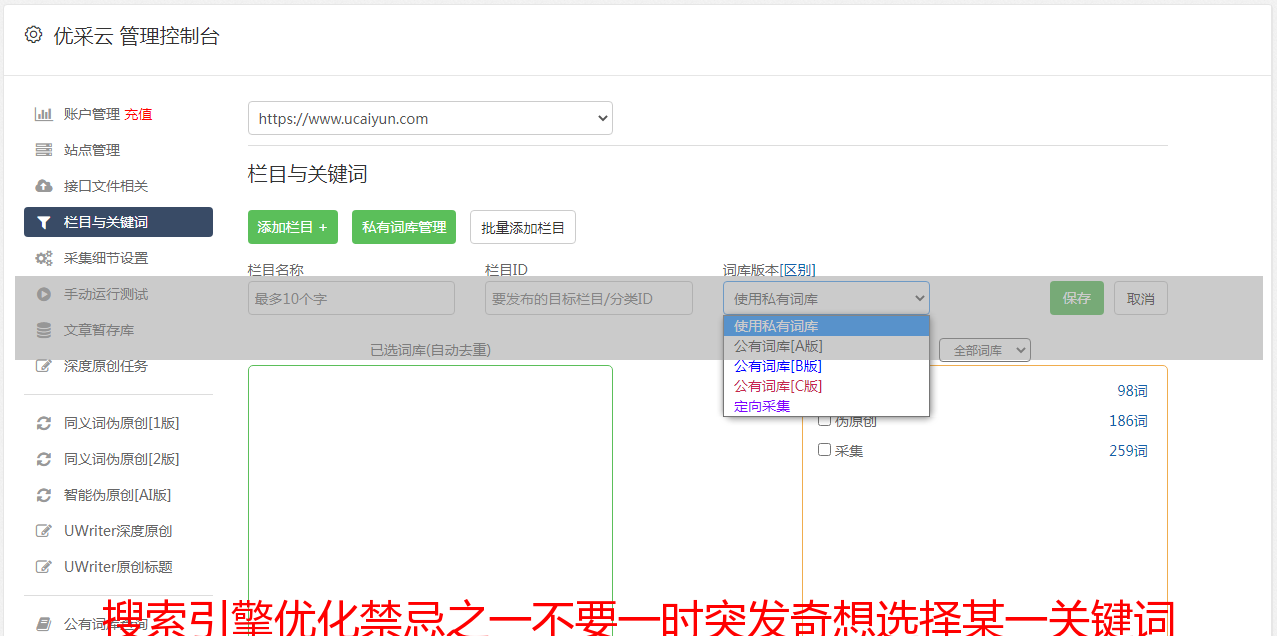Image resolution: width=1277 pixels, height=636 pixels.
Task: Click the edit icon for UWriter原创标题
Action: tap(44, 567)
